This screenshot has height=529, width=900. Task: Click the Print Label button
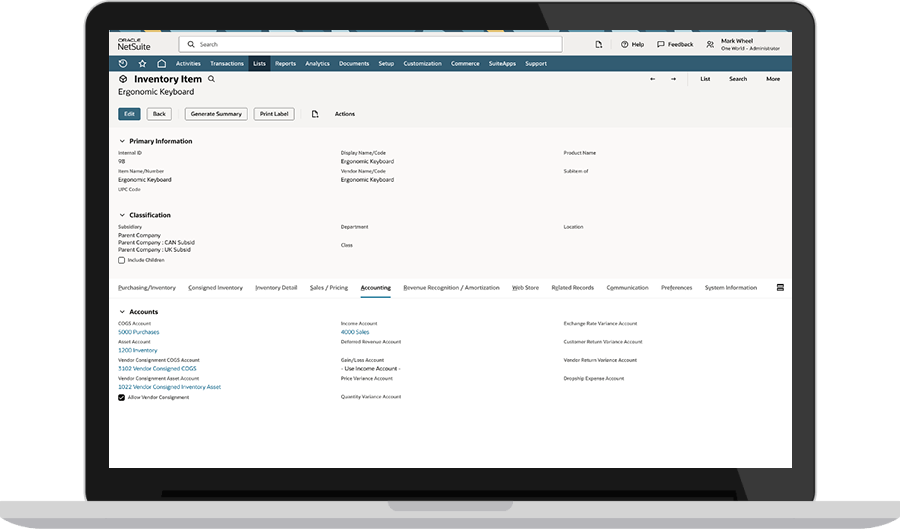click(x=274, y=114)
